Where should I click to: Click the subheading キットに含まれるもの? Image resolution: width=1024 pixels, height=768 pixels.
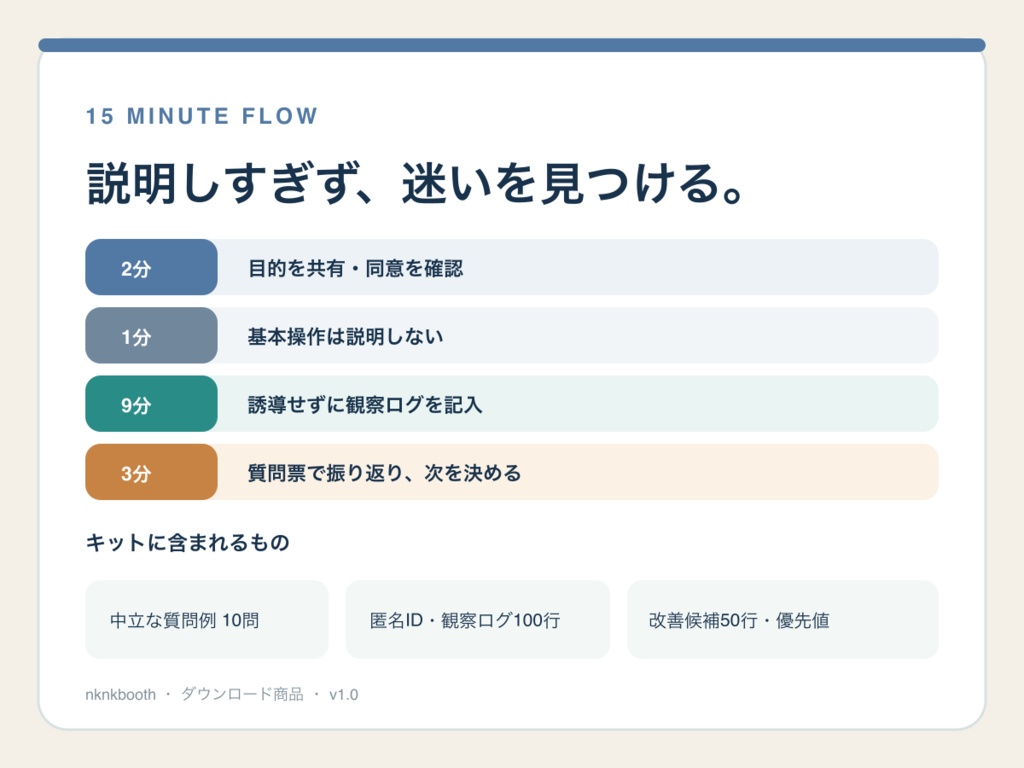[187, 542]
